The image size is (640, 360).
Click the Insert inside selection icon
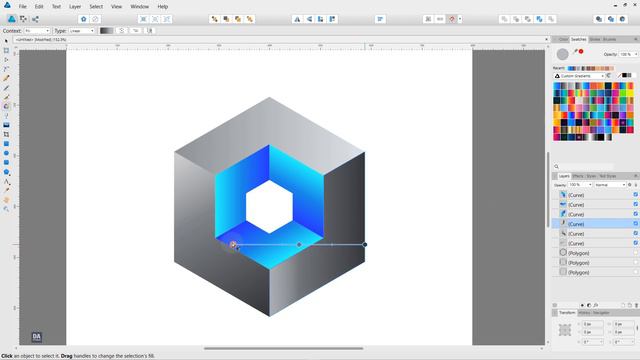coord(622,19)
